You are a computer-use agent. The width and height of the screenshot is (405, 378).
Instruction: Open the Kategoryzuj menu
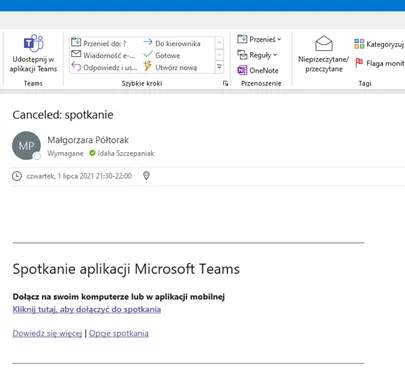point(379,44)
